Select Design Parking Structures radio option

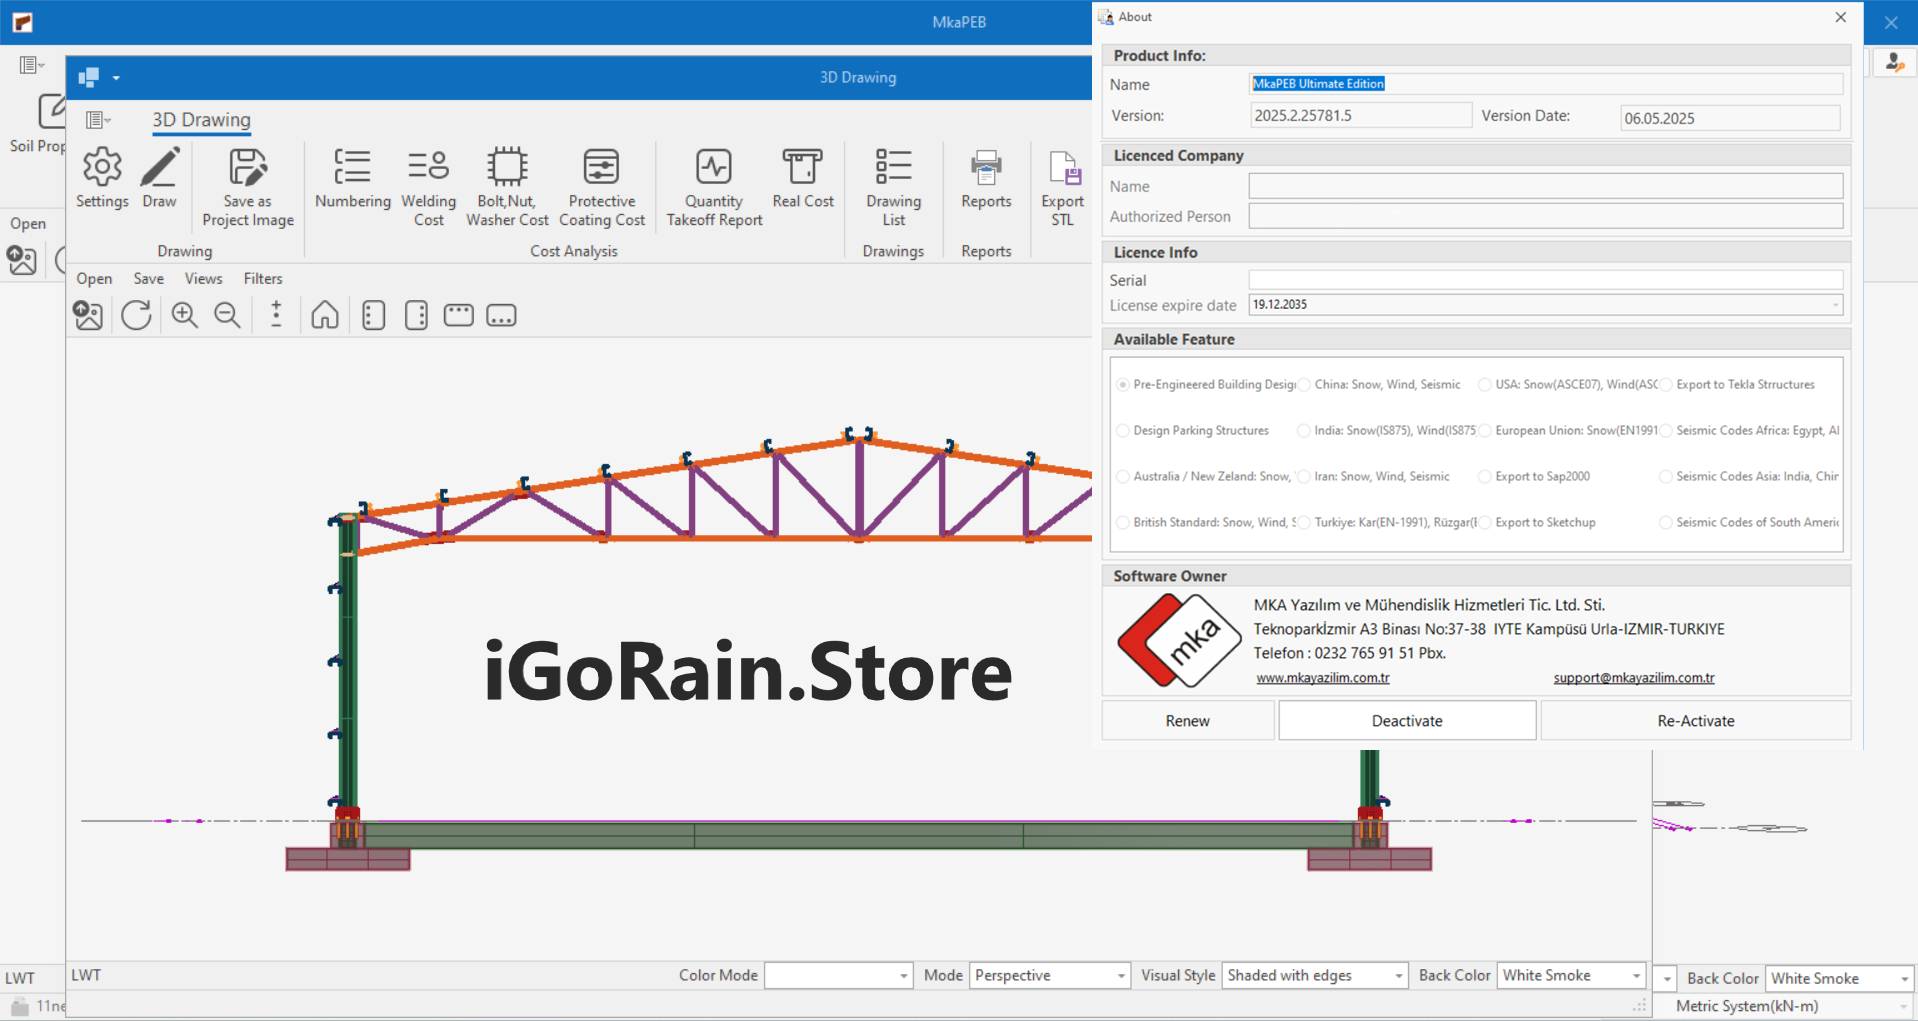point(1123,431)
